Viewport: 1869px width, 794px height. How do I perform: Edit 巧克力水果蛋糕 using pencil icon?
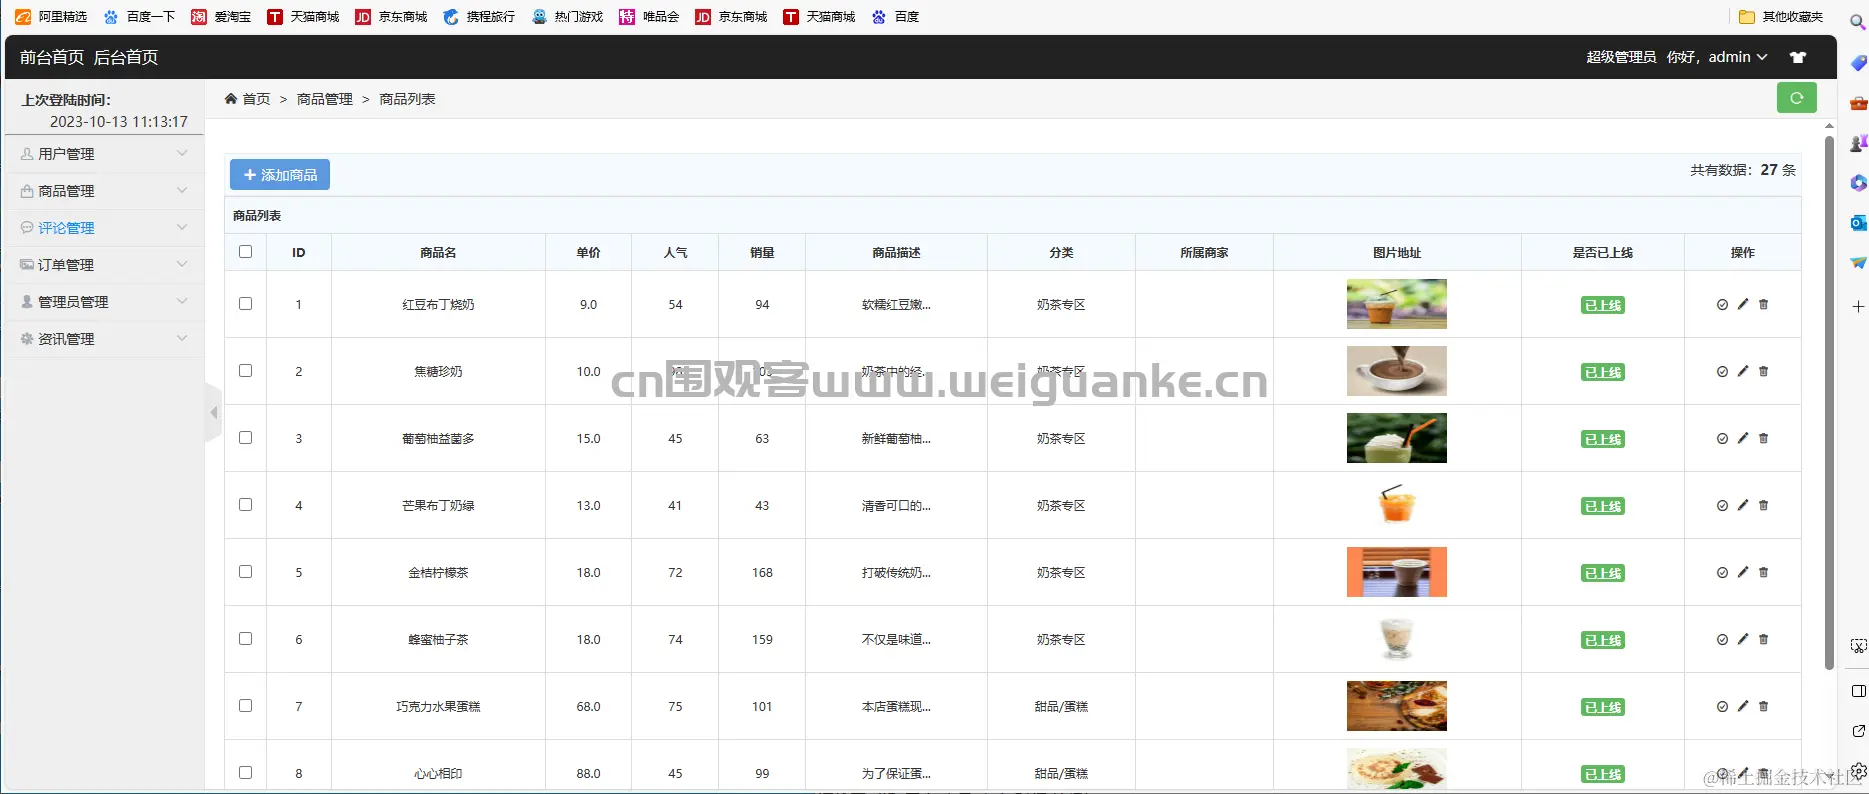pos(1743,706)
